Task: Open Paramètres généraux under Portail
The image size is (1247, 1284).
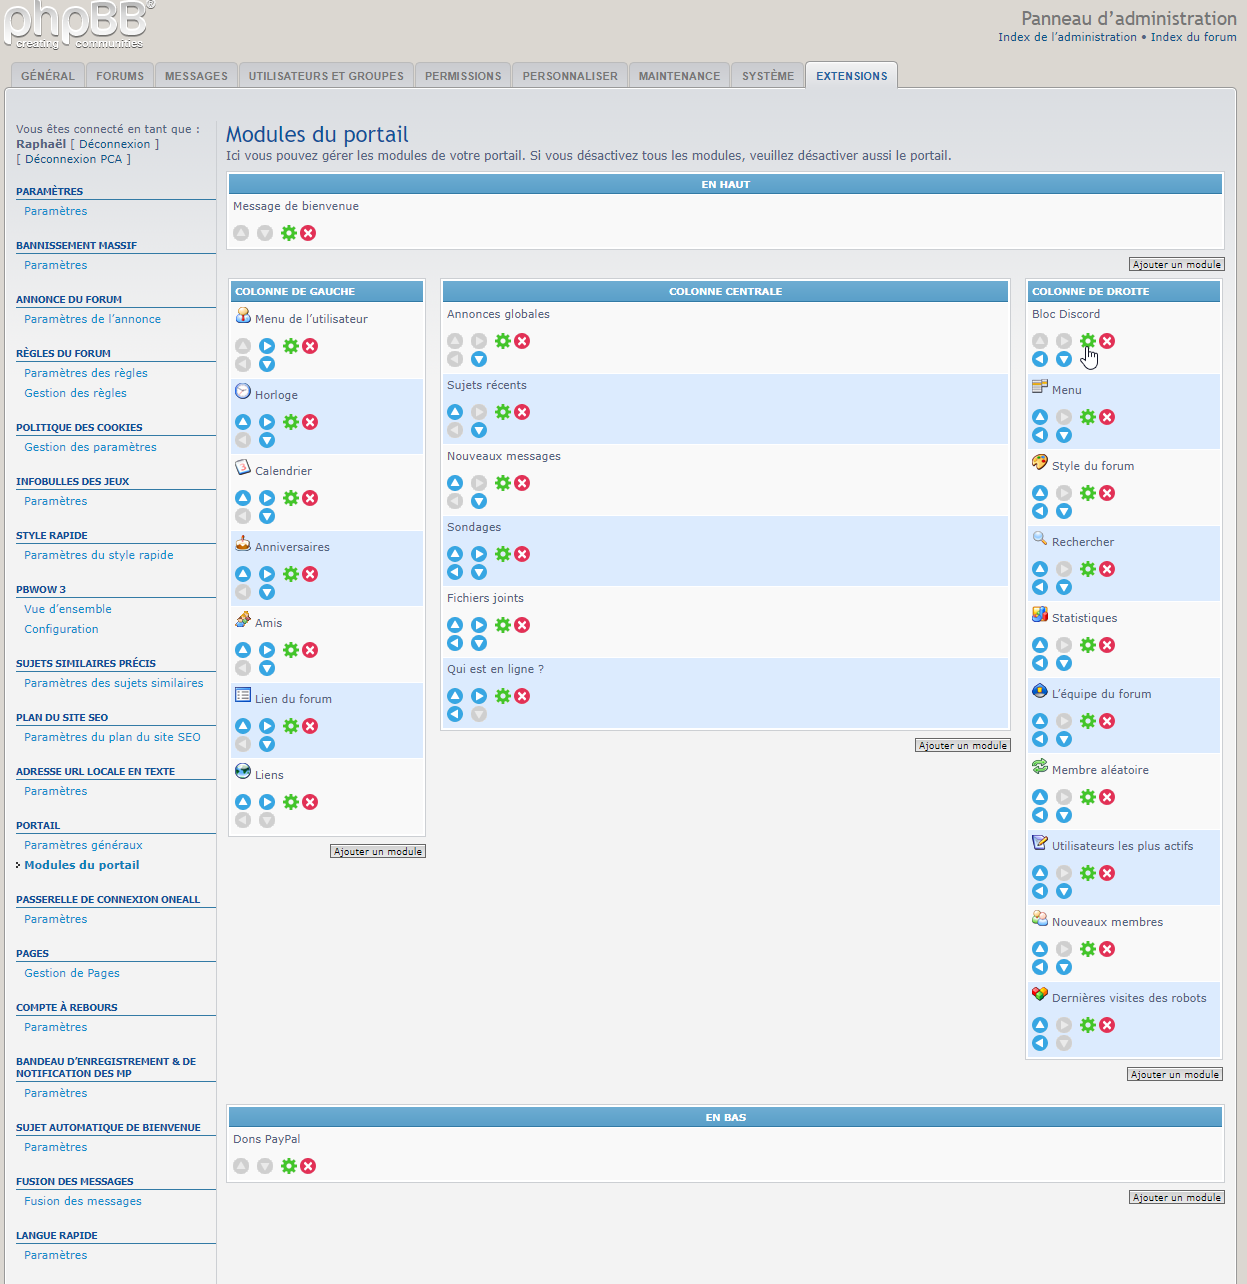Action: coord(83,845)
